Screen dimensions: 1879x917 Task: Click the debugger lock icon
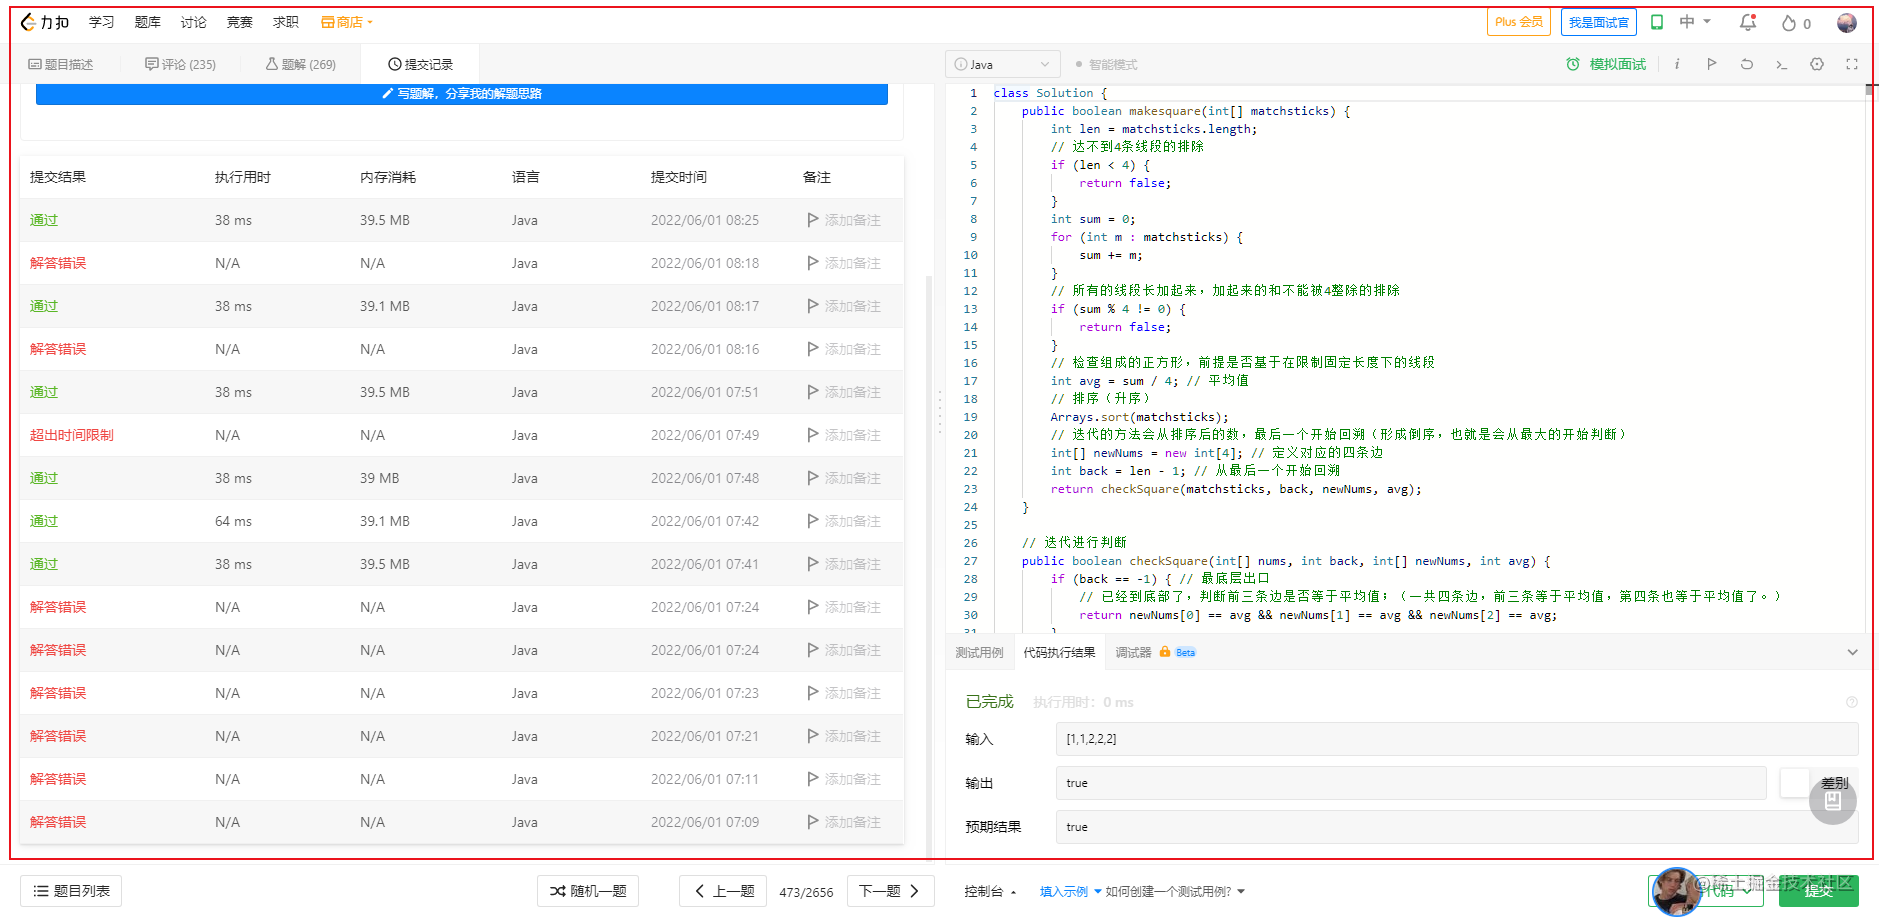click(x=1165, y=652)
